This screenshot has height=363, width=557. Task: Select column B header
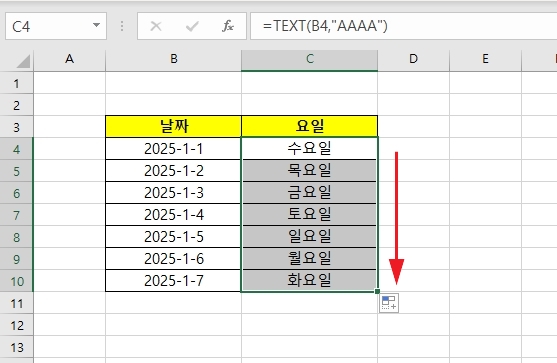pos(173,59)
